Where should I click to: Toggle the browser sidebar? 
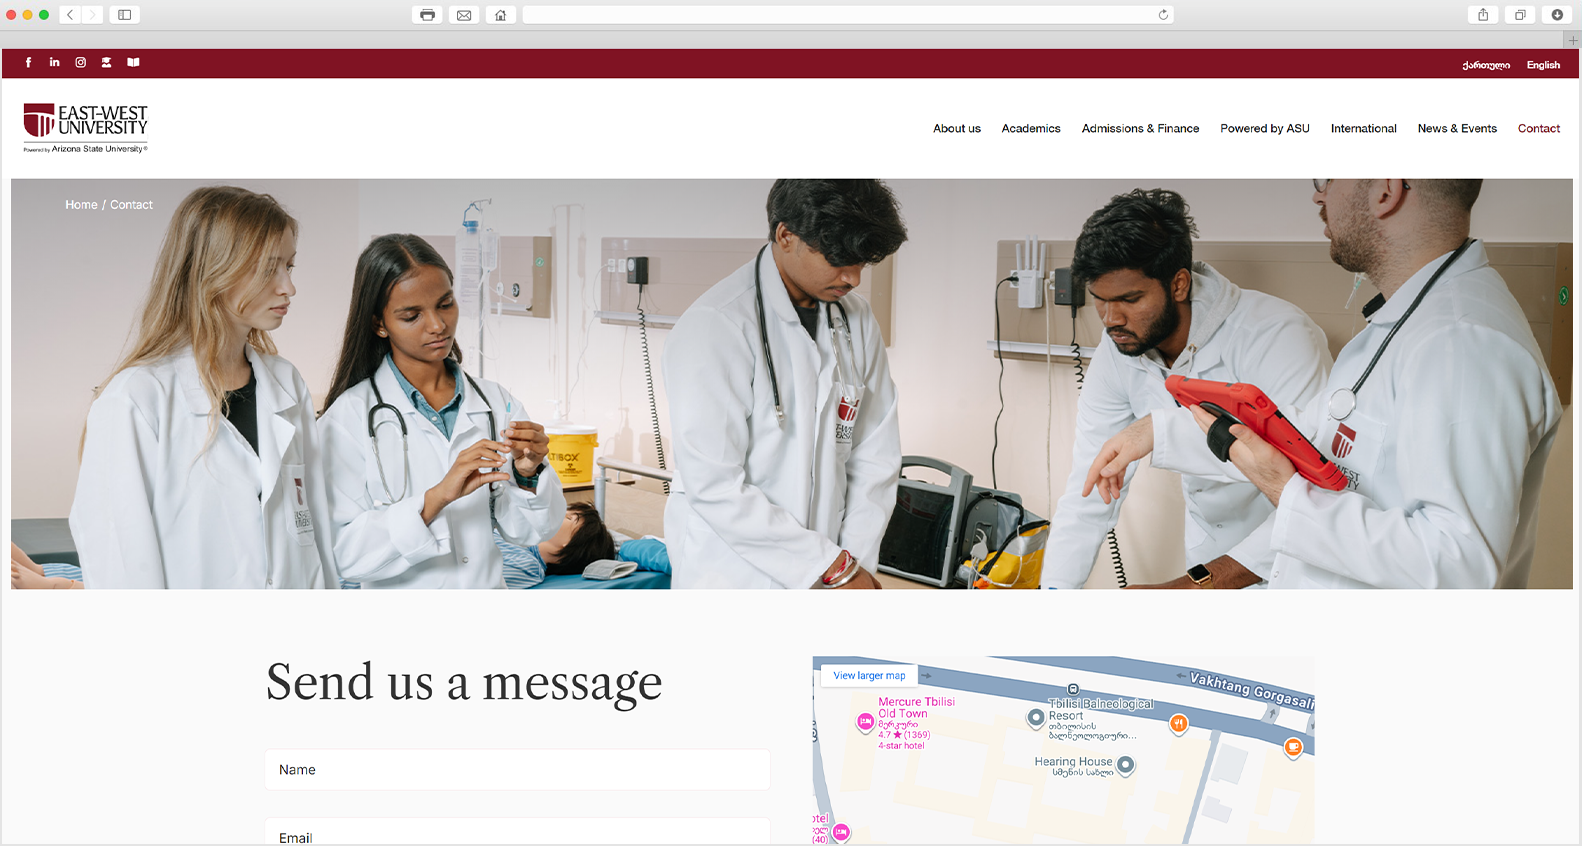(x=124, y=15)
